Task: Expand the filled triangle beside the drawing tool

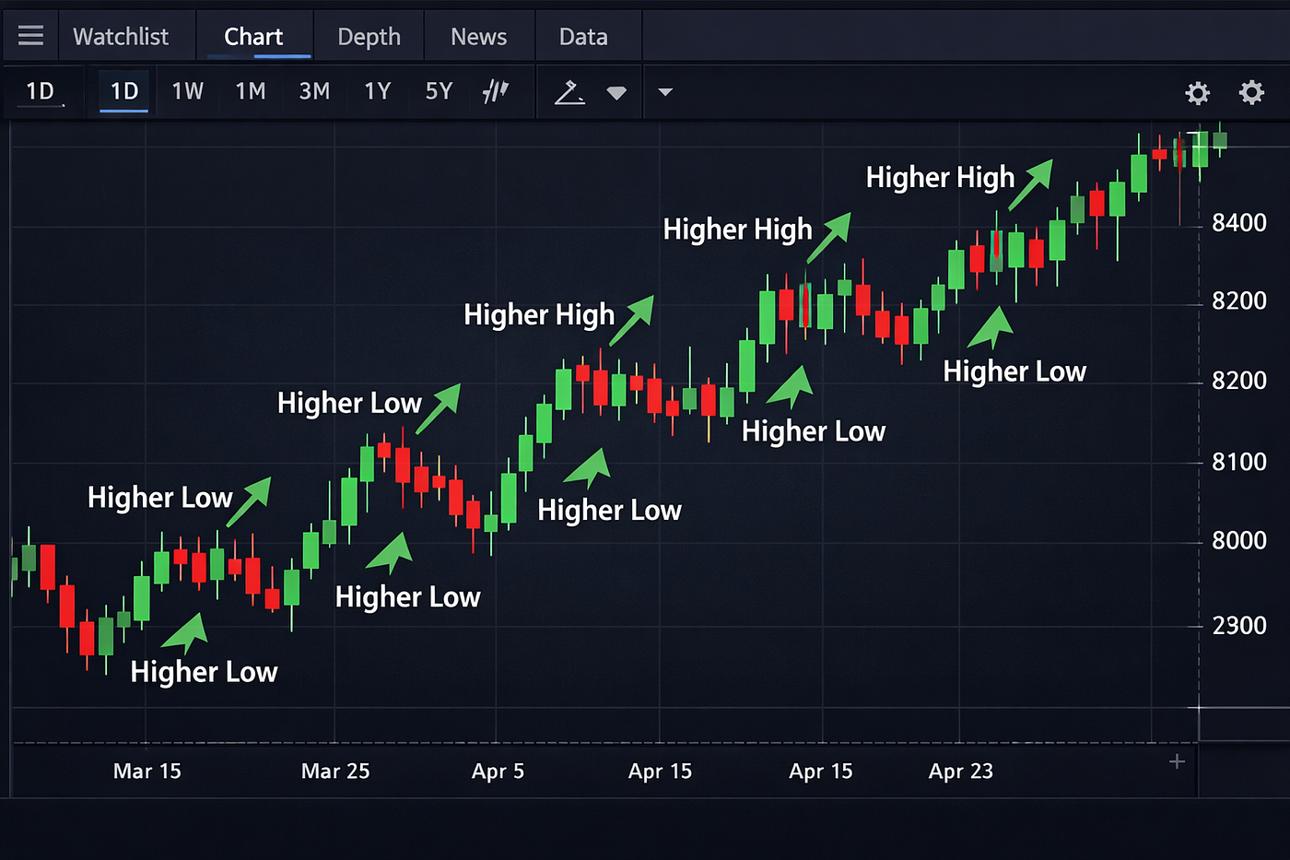Action: pyautogui.click(x=617, y=93)
